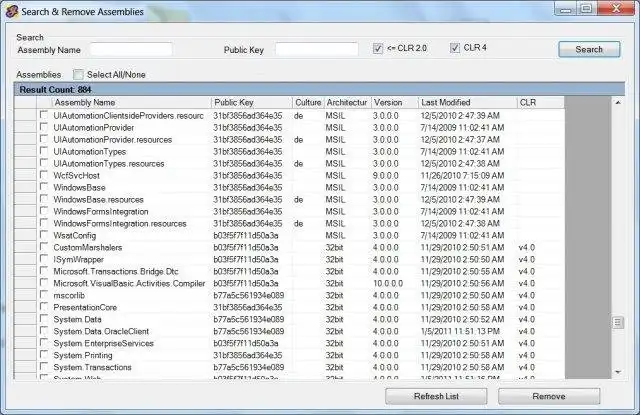Screen dimensions: 640x415
Task: Sort by Architecture column header
Action: pos(347,102)
